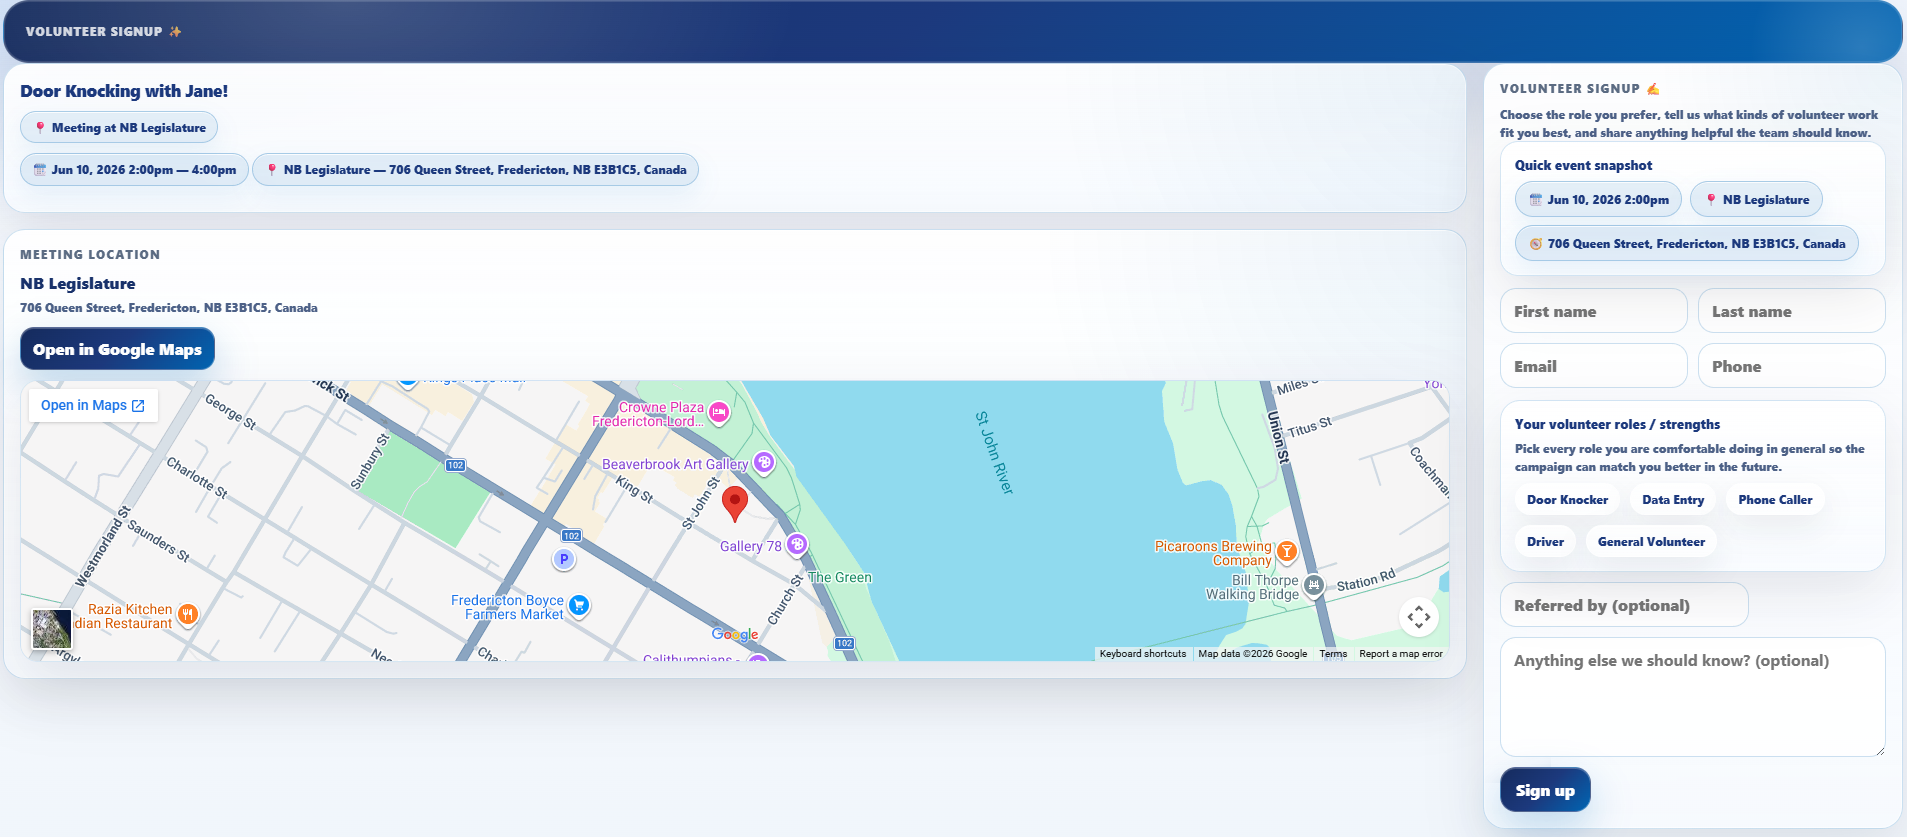The image size is (1907, 837).
Task: Click the Razia Kitchen restaurant marker icon
Action: click(x=187, y=614)
